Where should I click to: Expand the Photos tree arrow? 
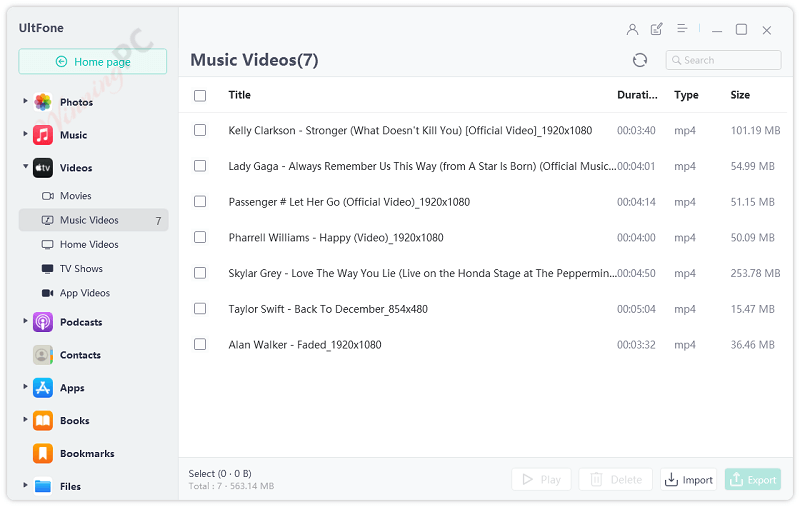(25, 101)
